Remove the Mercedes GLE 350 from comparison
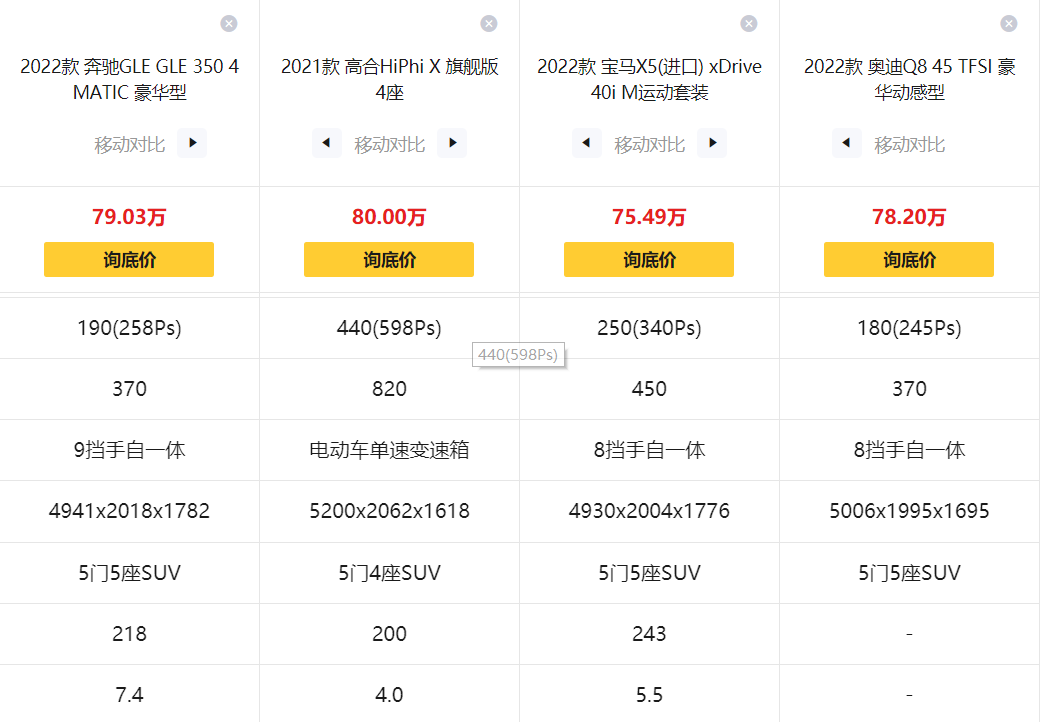Screen dimensions: 1040x722 coord(229,23)
